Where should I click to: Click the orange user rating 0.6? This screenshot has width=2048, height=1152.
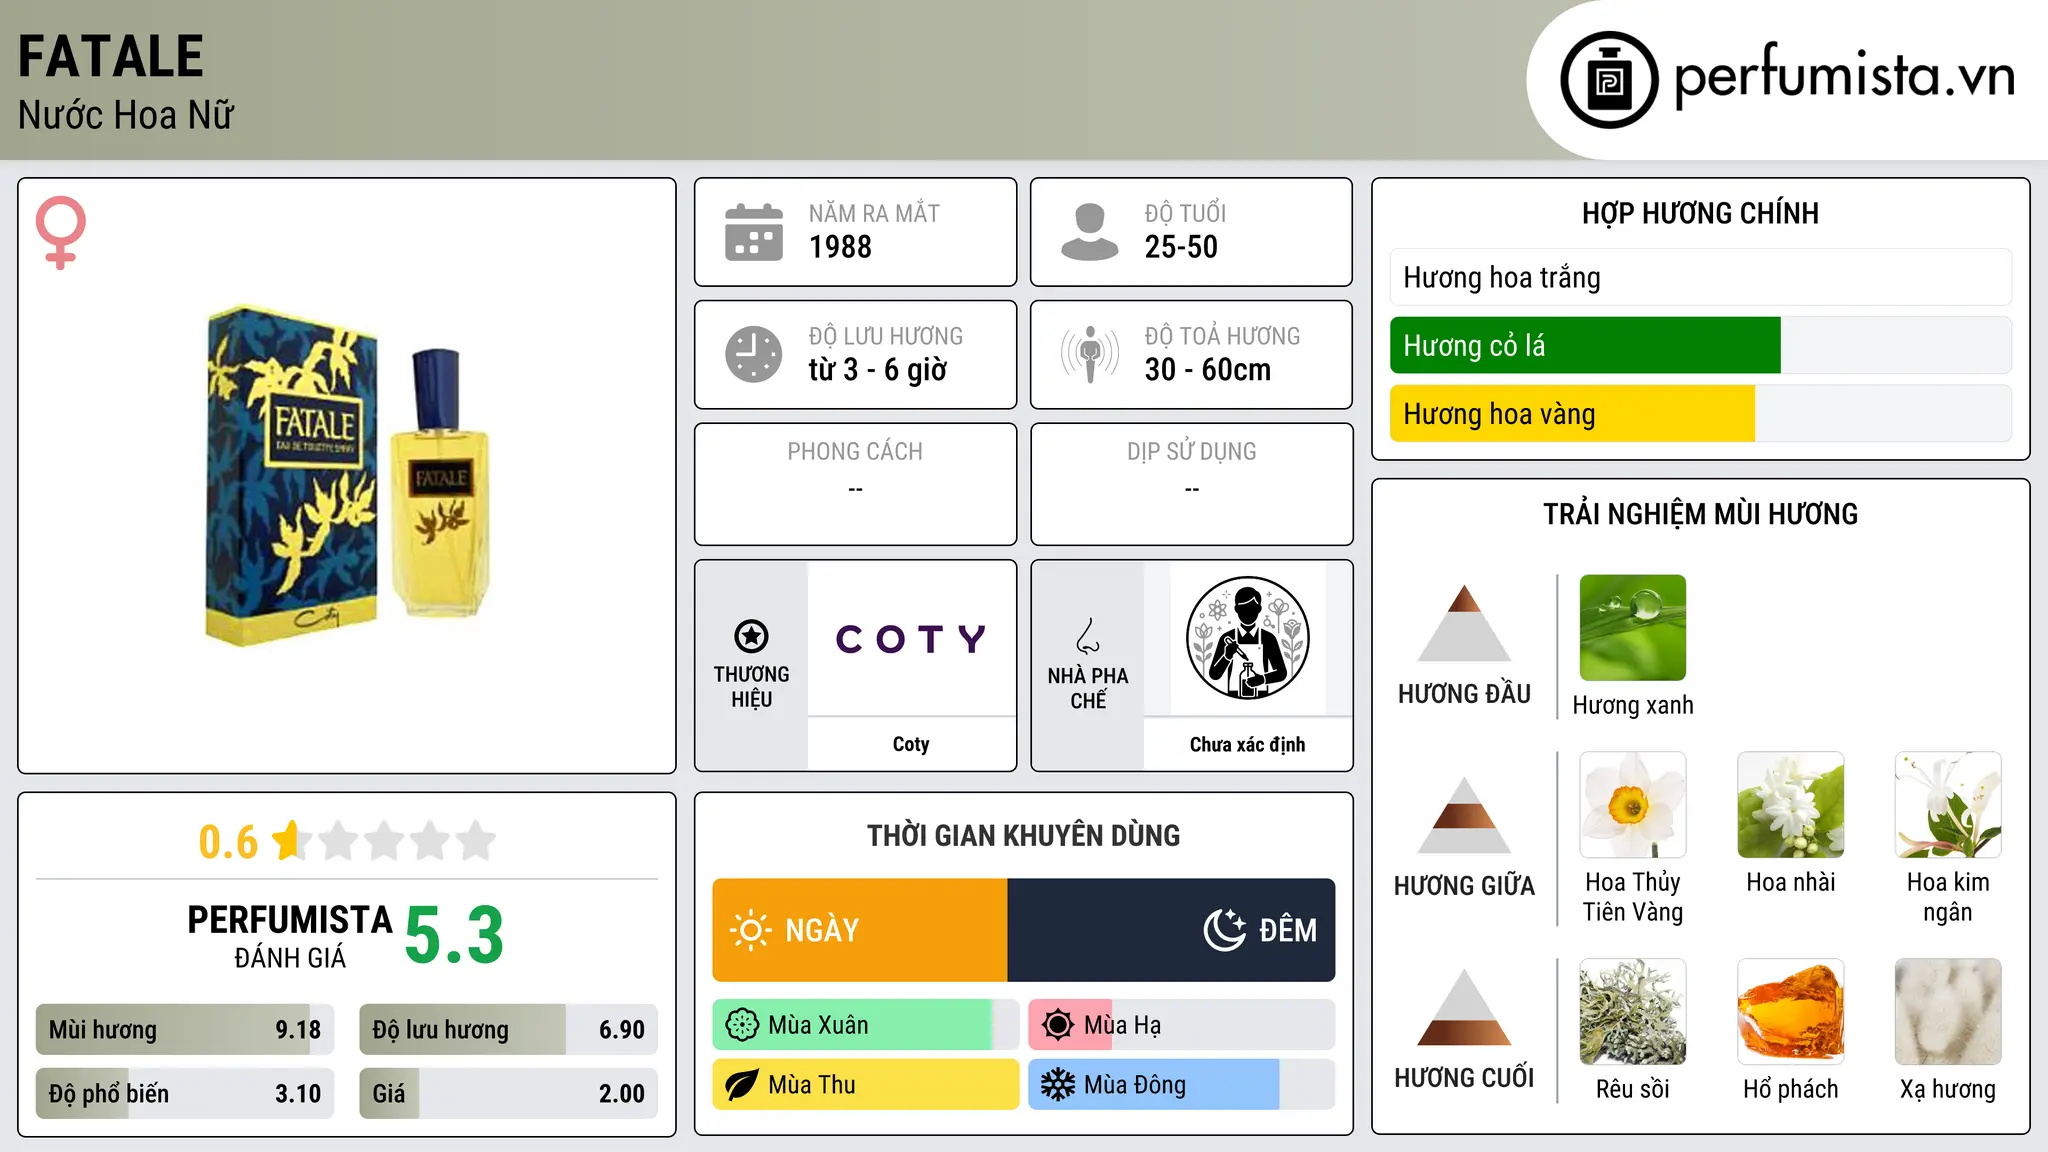tap(228, 842)
